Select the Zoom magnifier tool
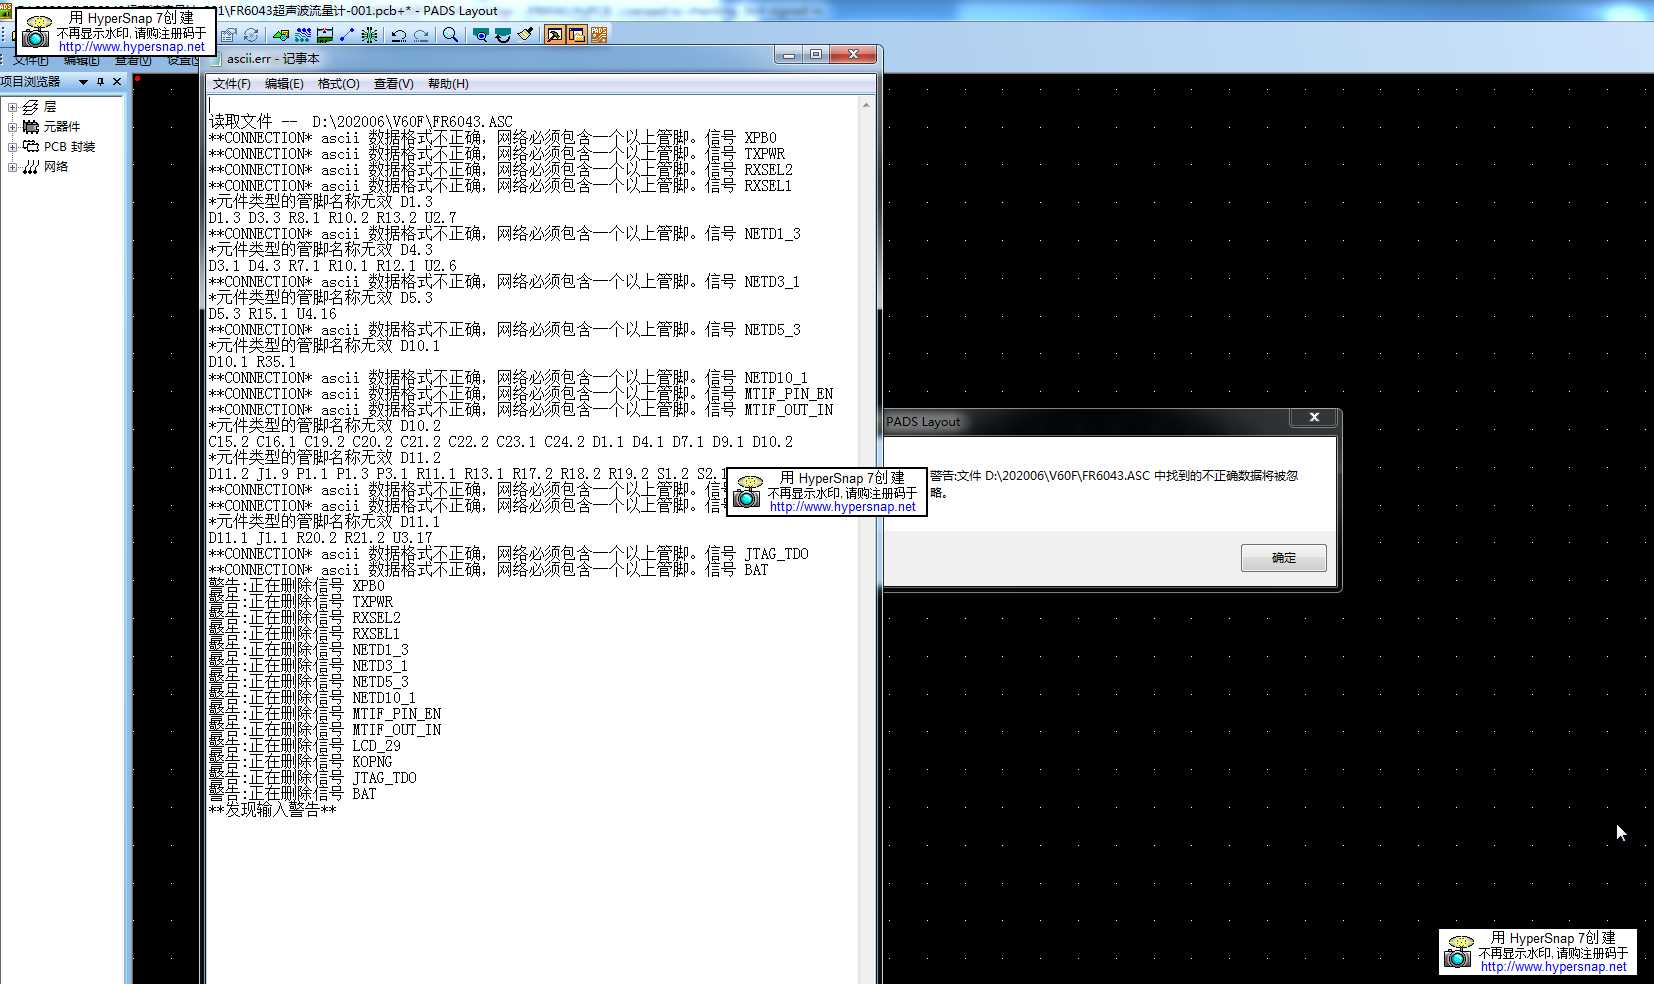Viewport: 1654px width, 984px height. (451, 35)
